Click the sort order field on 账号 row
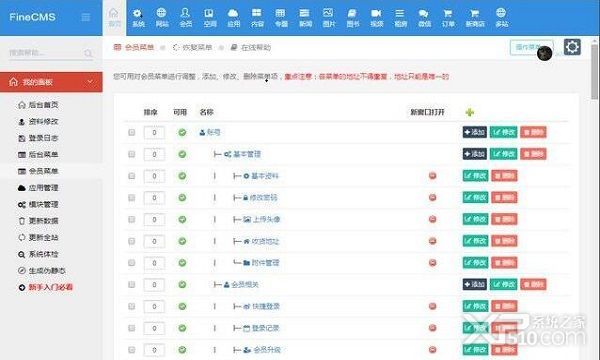The width and height of the screenshot is (600, 360). coord(154,132)
